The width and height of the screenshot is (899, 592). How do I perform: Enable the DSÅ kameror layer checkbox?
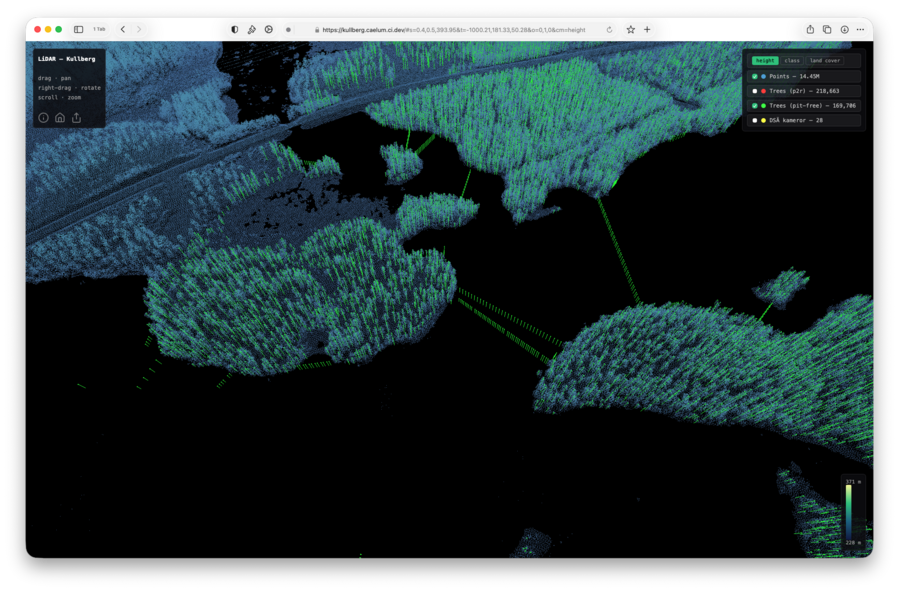click(x=755, y=120)
